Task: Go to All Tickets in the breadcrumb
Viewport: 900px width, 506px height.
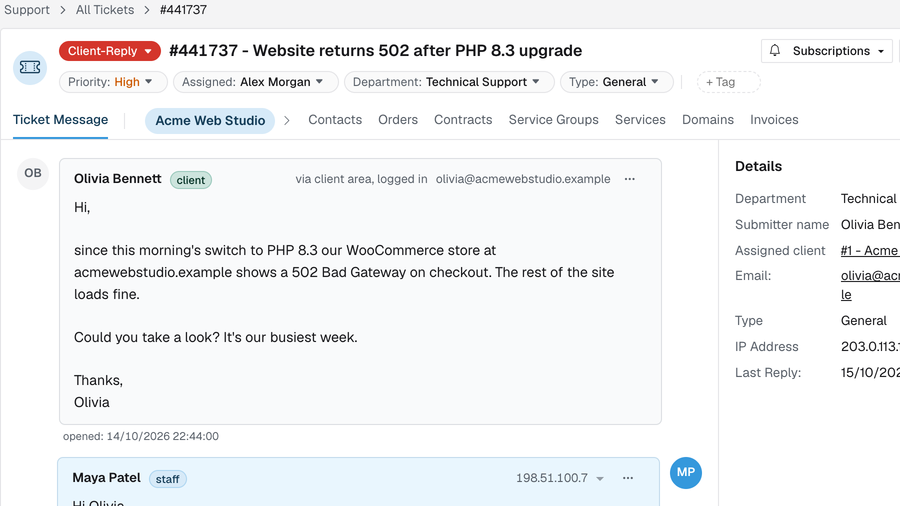Action: pyautogui.click(x=105, y=10)
